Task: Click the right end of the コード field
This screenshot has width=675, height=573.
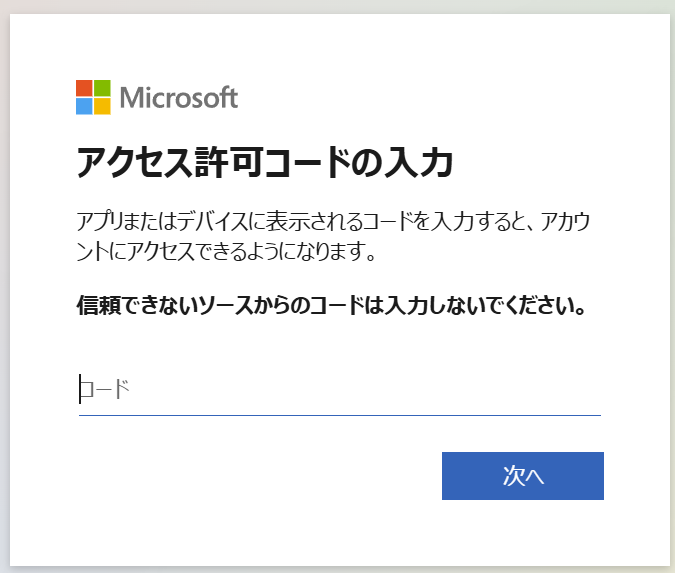Action: (590, 389)
